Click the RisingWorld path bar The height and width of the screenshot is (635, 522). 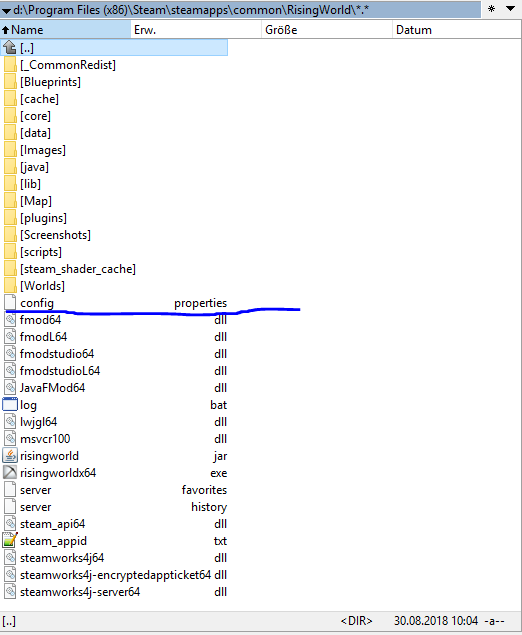click(x=241, y=9)
